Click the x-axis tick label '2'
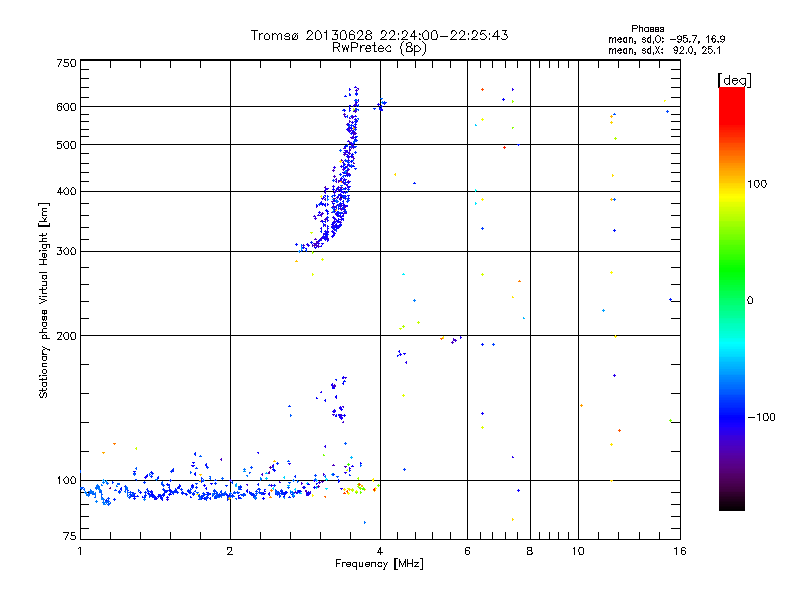This screenshot has width=800, height=600. 230,551
